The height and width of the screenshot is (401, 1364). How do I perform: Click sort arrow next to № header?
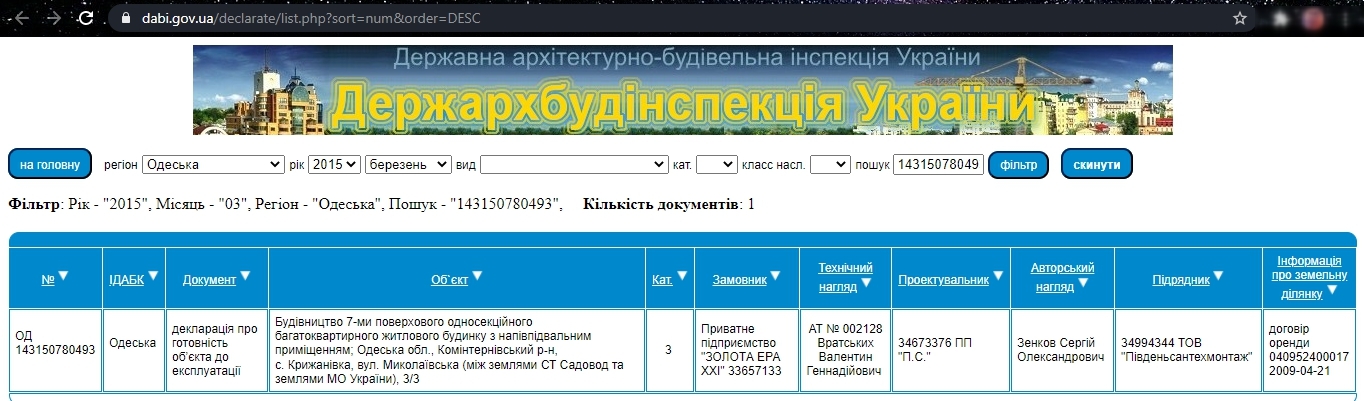[x=64, y=276]
